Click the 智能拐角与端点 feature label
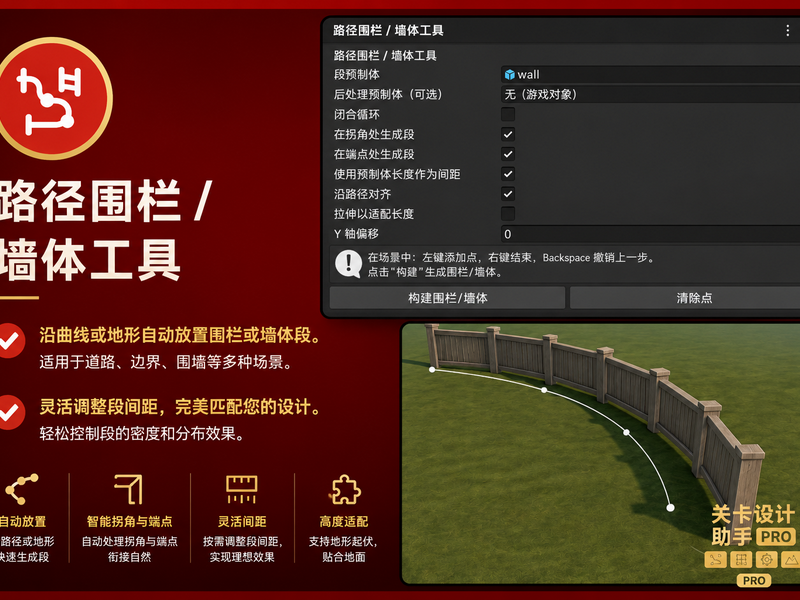The height and width of the screenshot is (600, 800). click(130, 521)
